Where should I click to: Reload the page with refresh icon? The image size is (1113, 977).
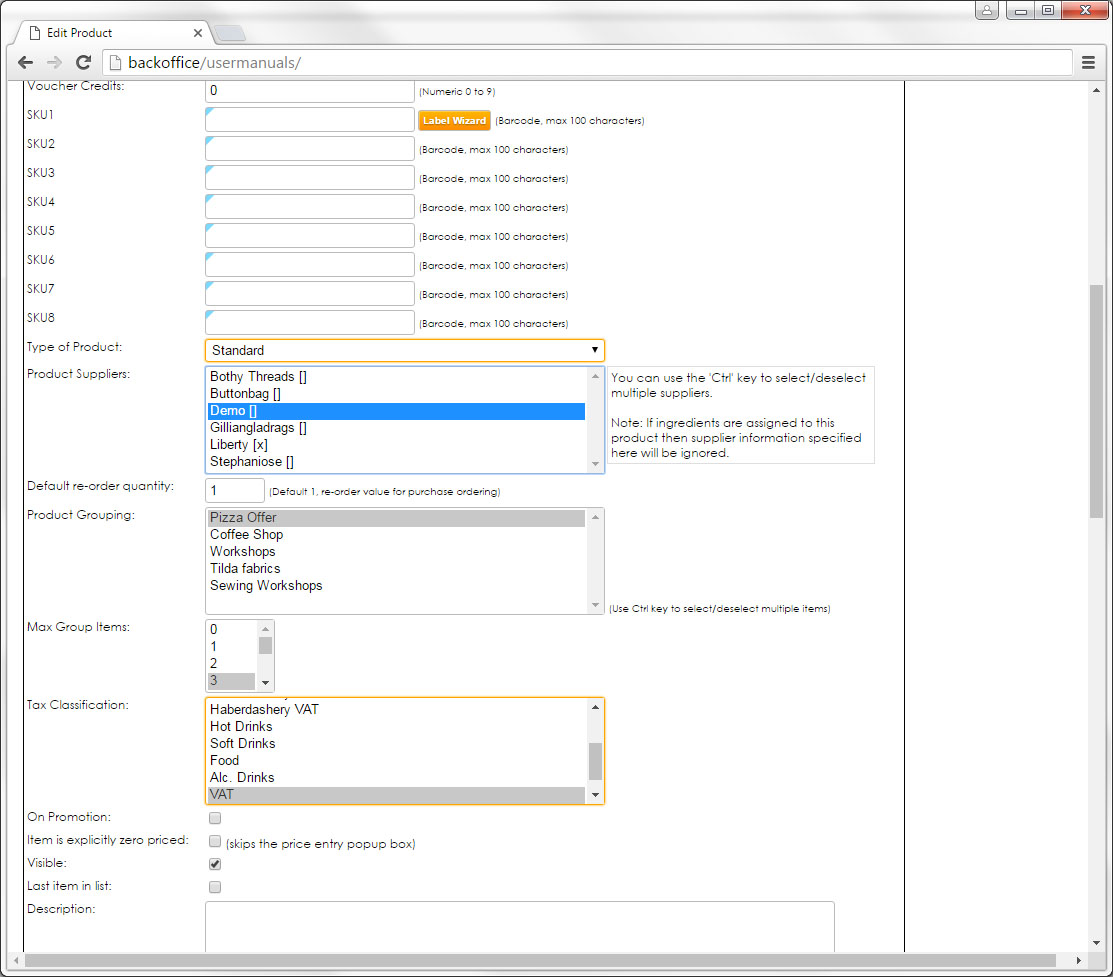point(84,62)
